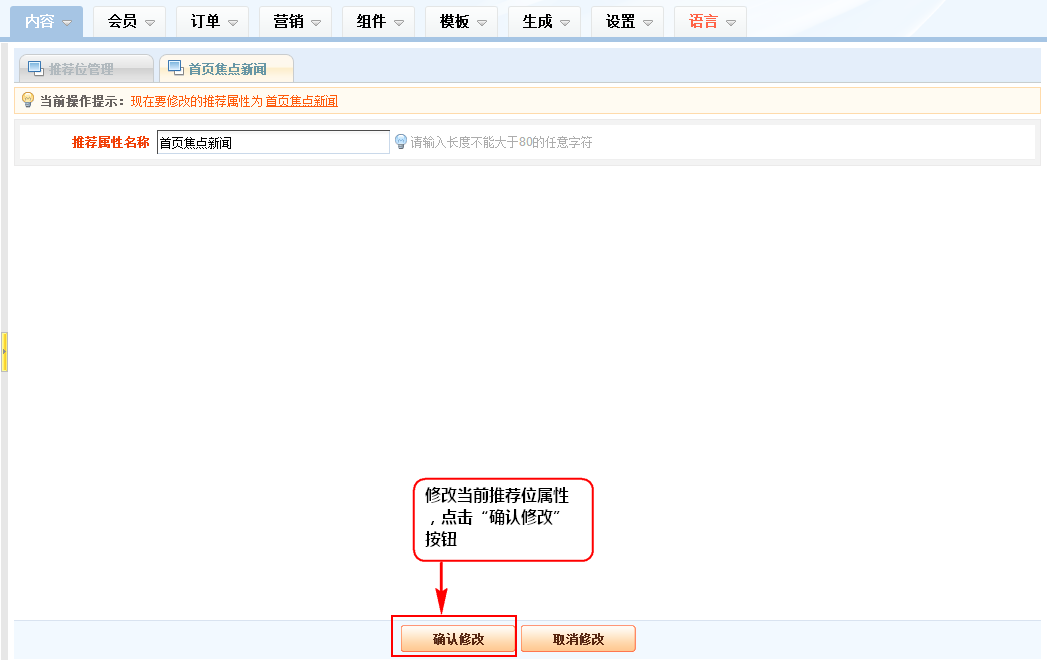
Task: Expand the 内容 menu dropdown arrow
Action: coord(67,22)
